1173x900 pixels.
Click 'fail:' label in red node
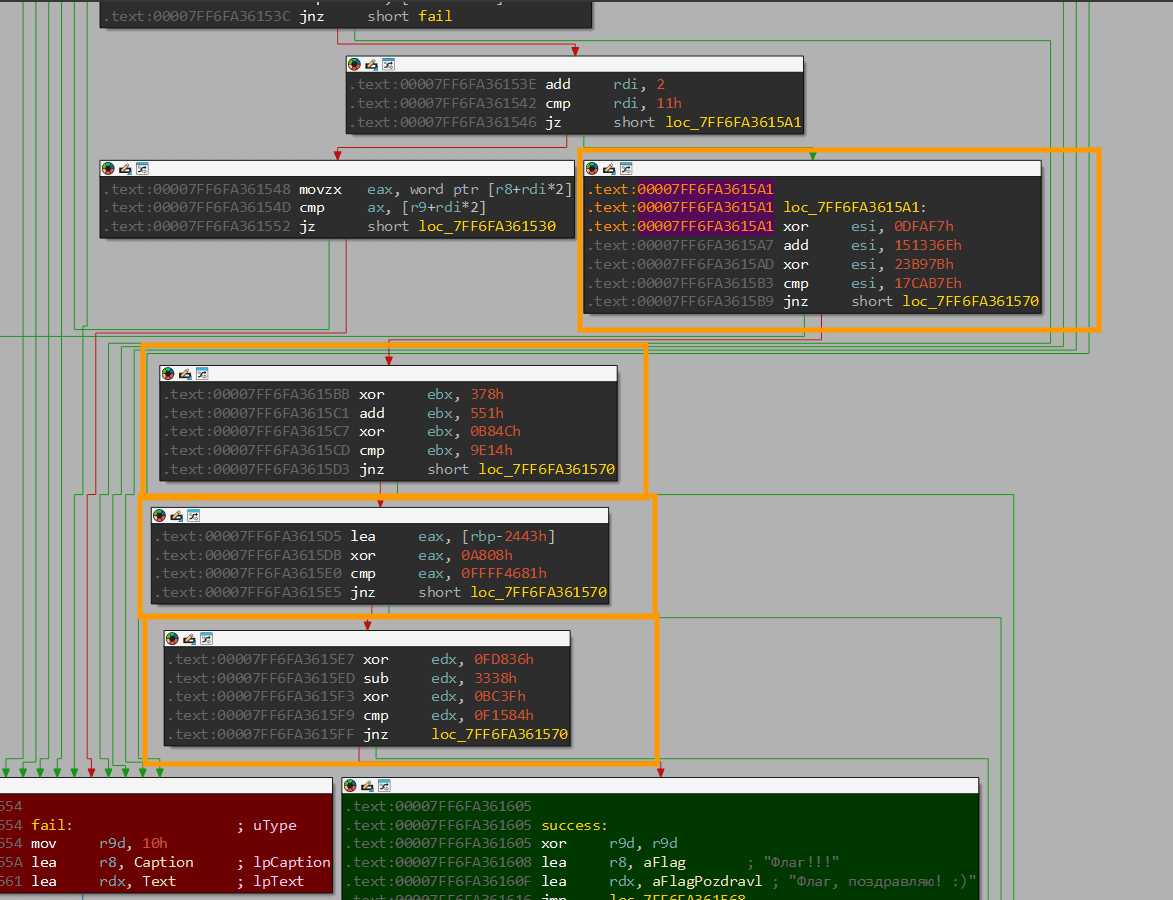coord(50,825)
